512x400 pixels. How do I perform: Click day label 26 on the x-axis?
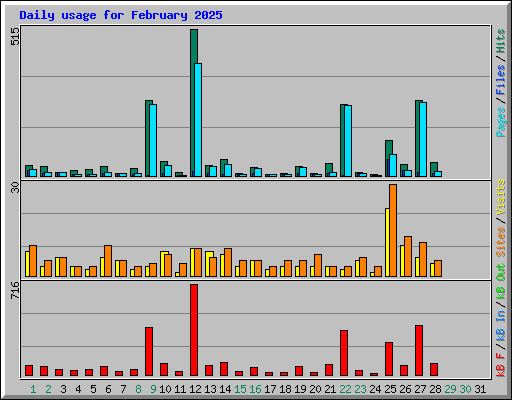405,389
